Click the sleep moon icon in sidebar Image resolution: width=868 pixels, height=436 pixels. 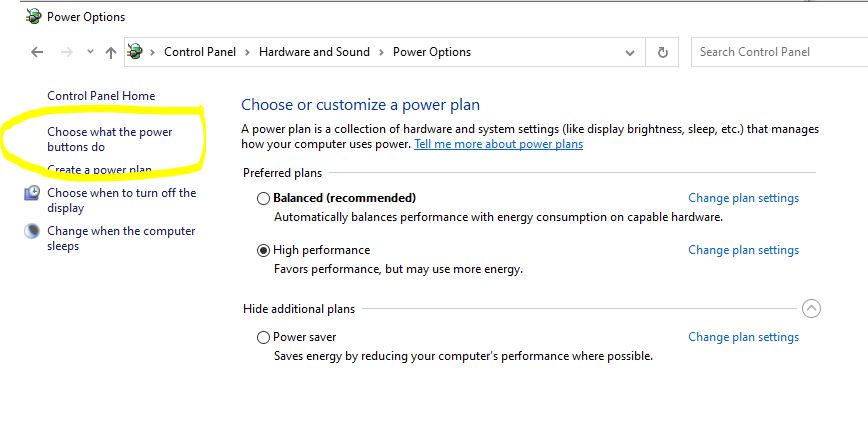click(32, 231)
